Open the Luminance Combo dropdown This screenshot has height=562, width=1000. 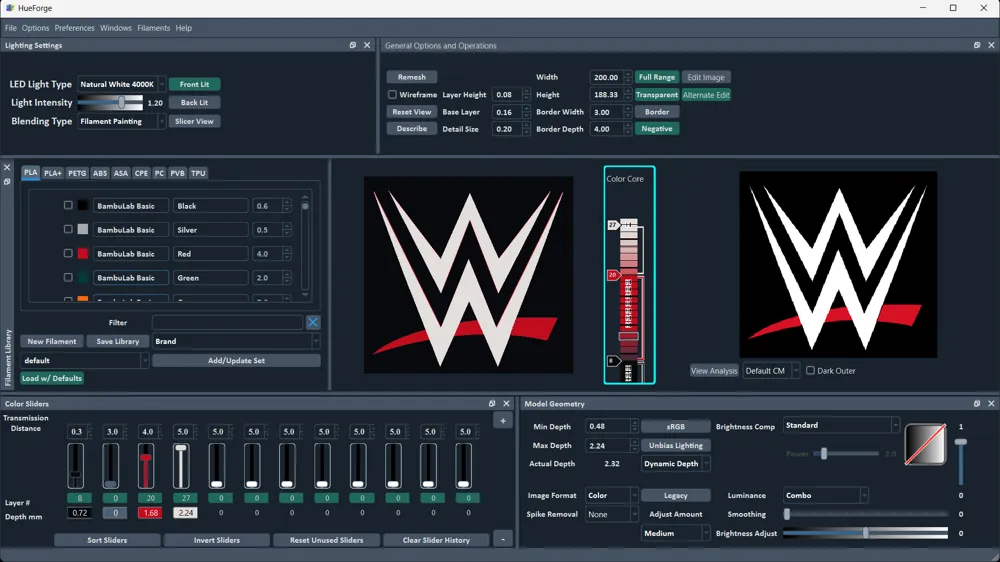pyautogui.click(x=825, y=495)
